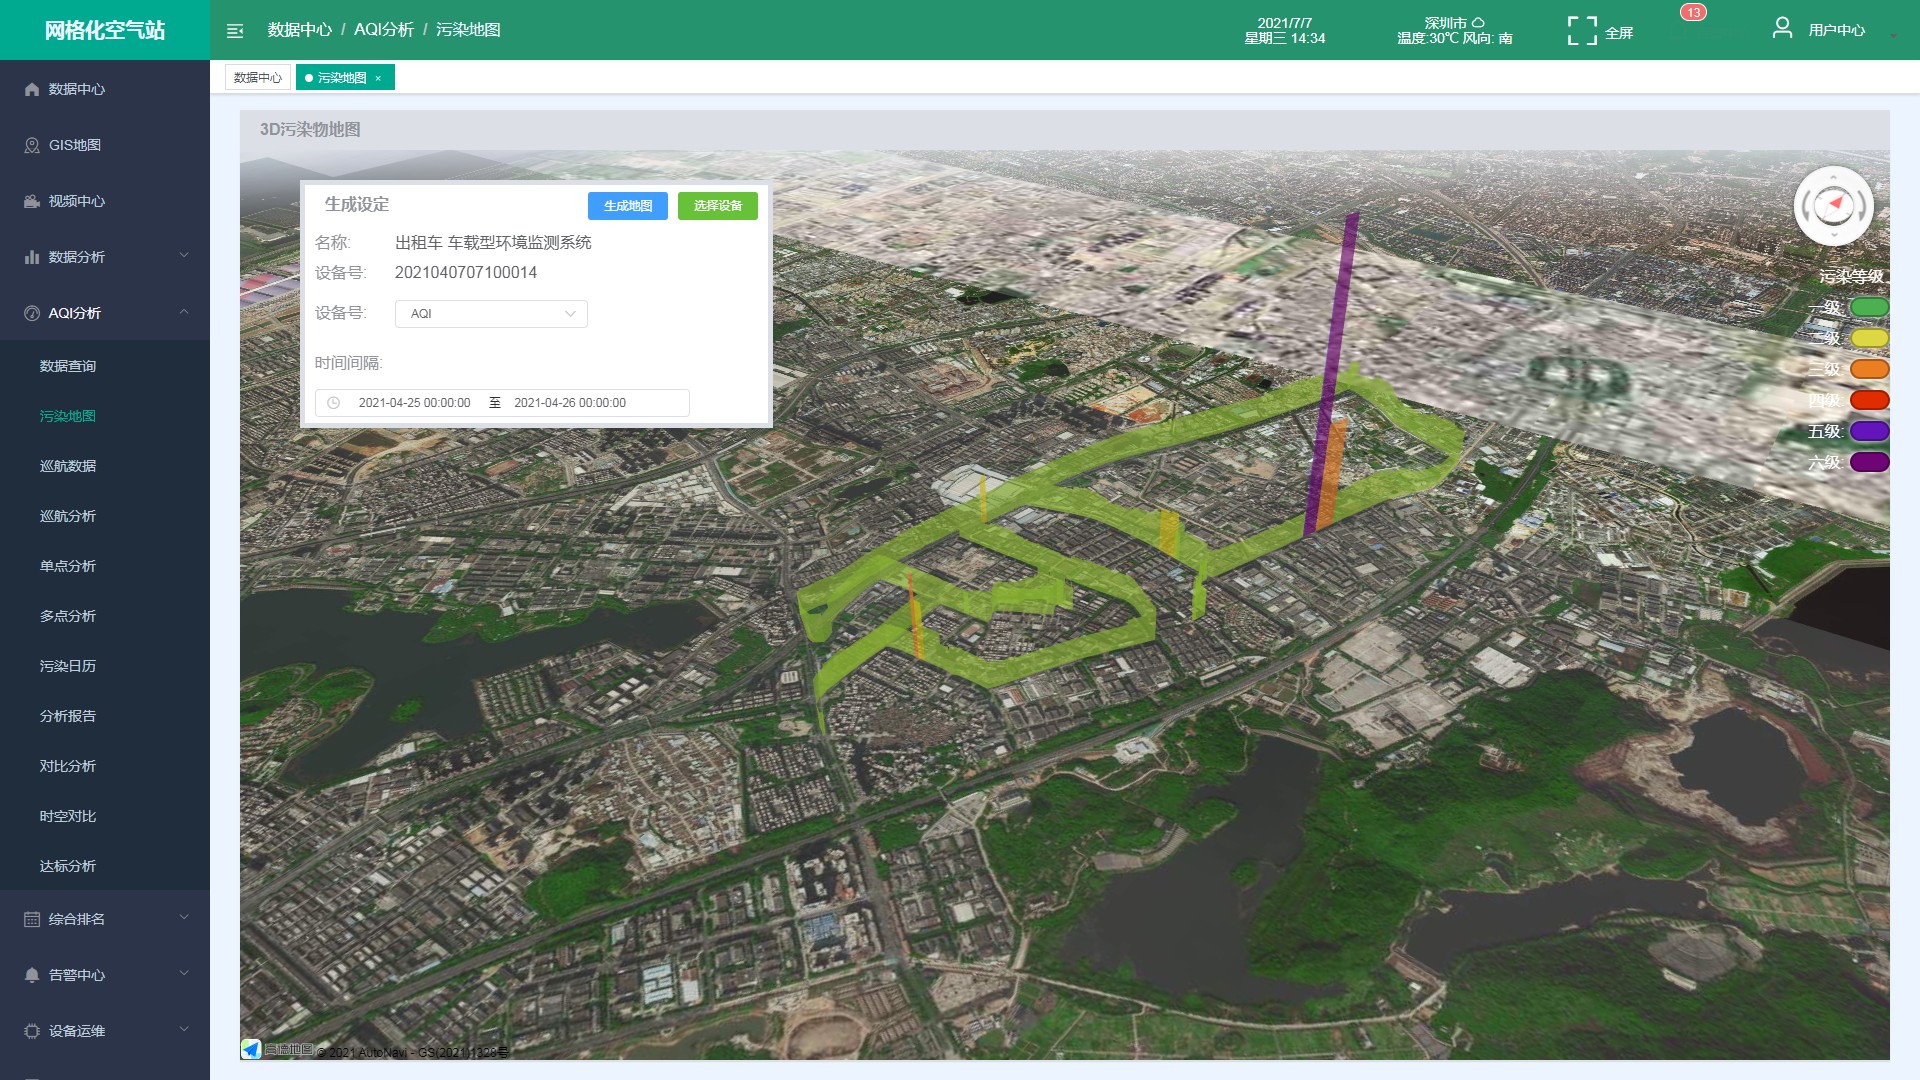This screenshot has height=1080, width=1920.
Task: Click the 视频中心 camera icon
Action: tap(32, 201)
